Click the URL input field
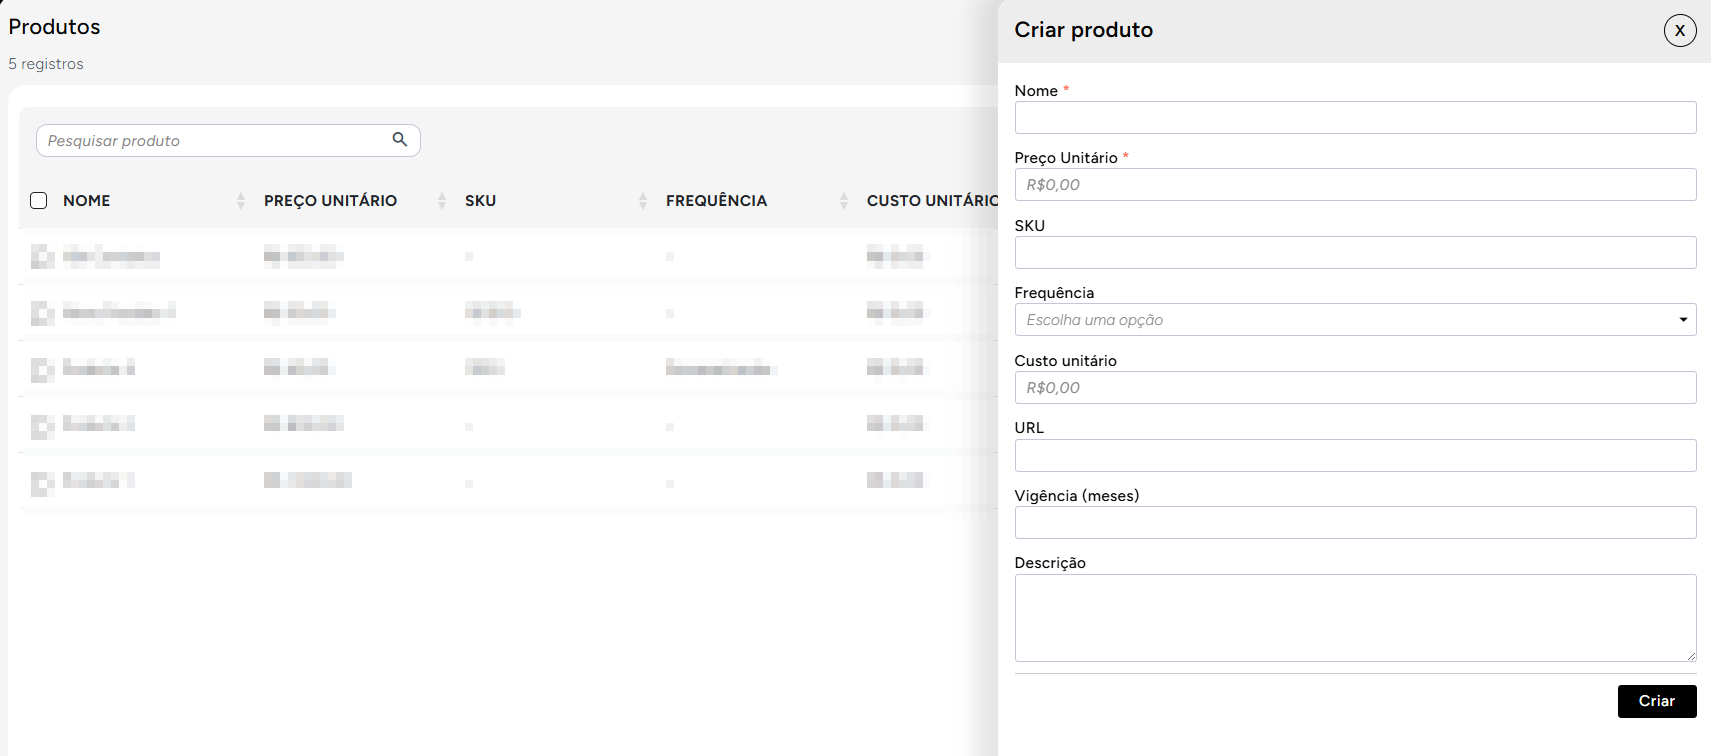The height and width of the screenshot is (756, 1711). tap(1355, 456)
